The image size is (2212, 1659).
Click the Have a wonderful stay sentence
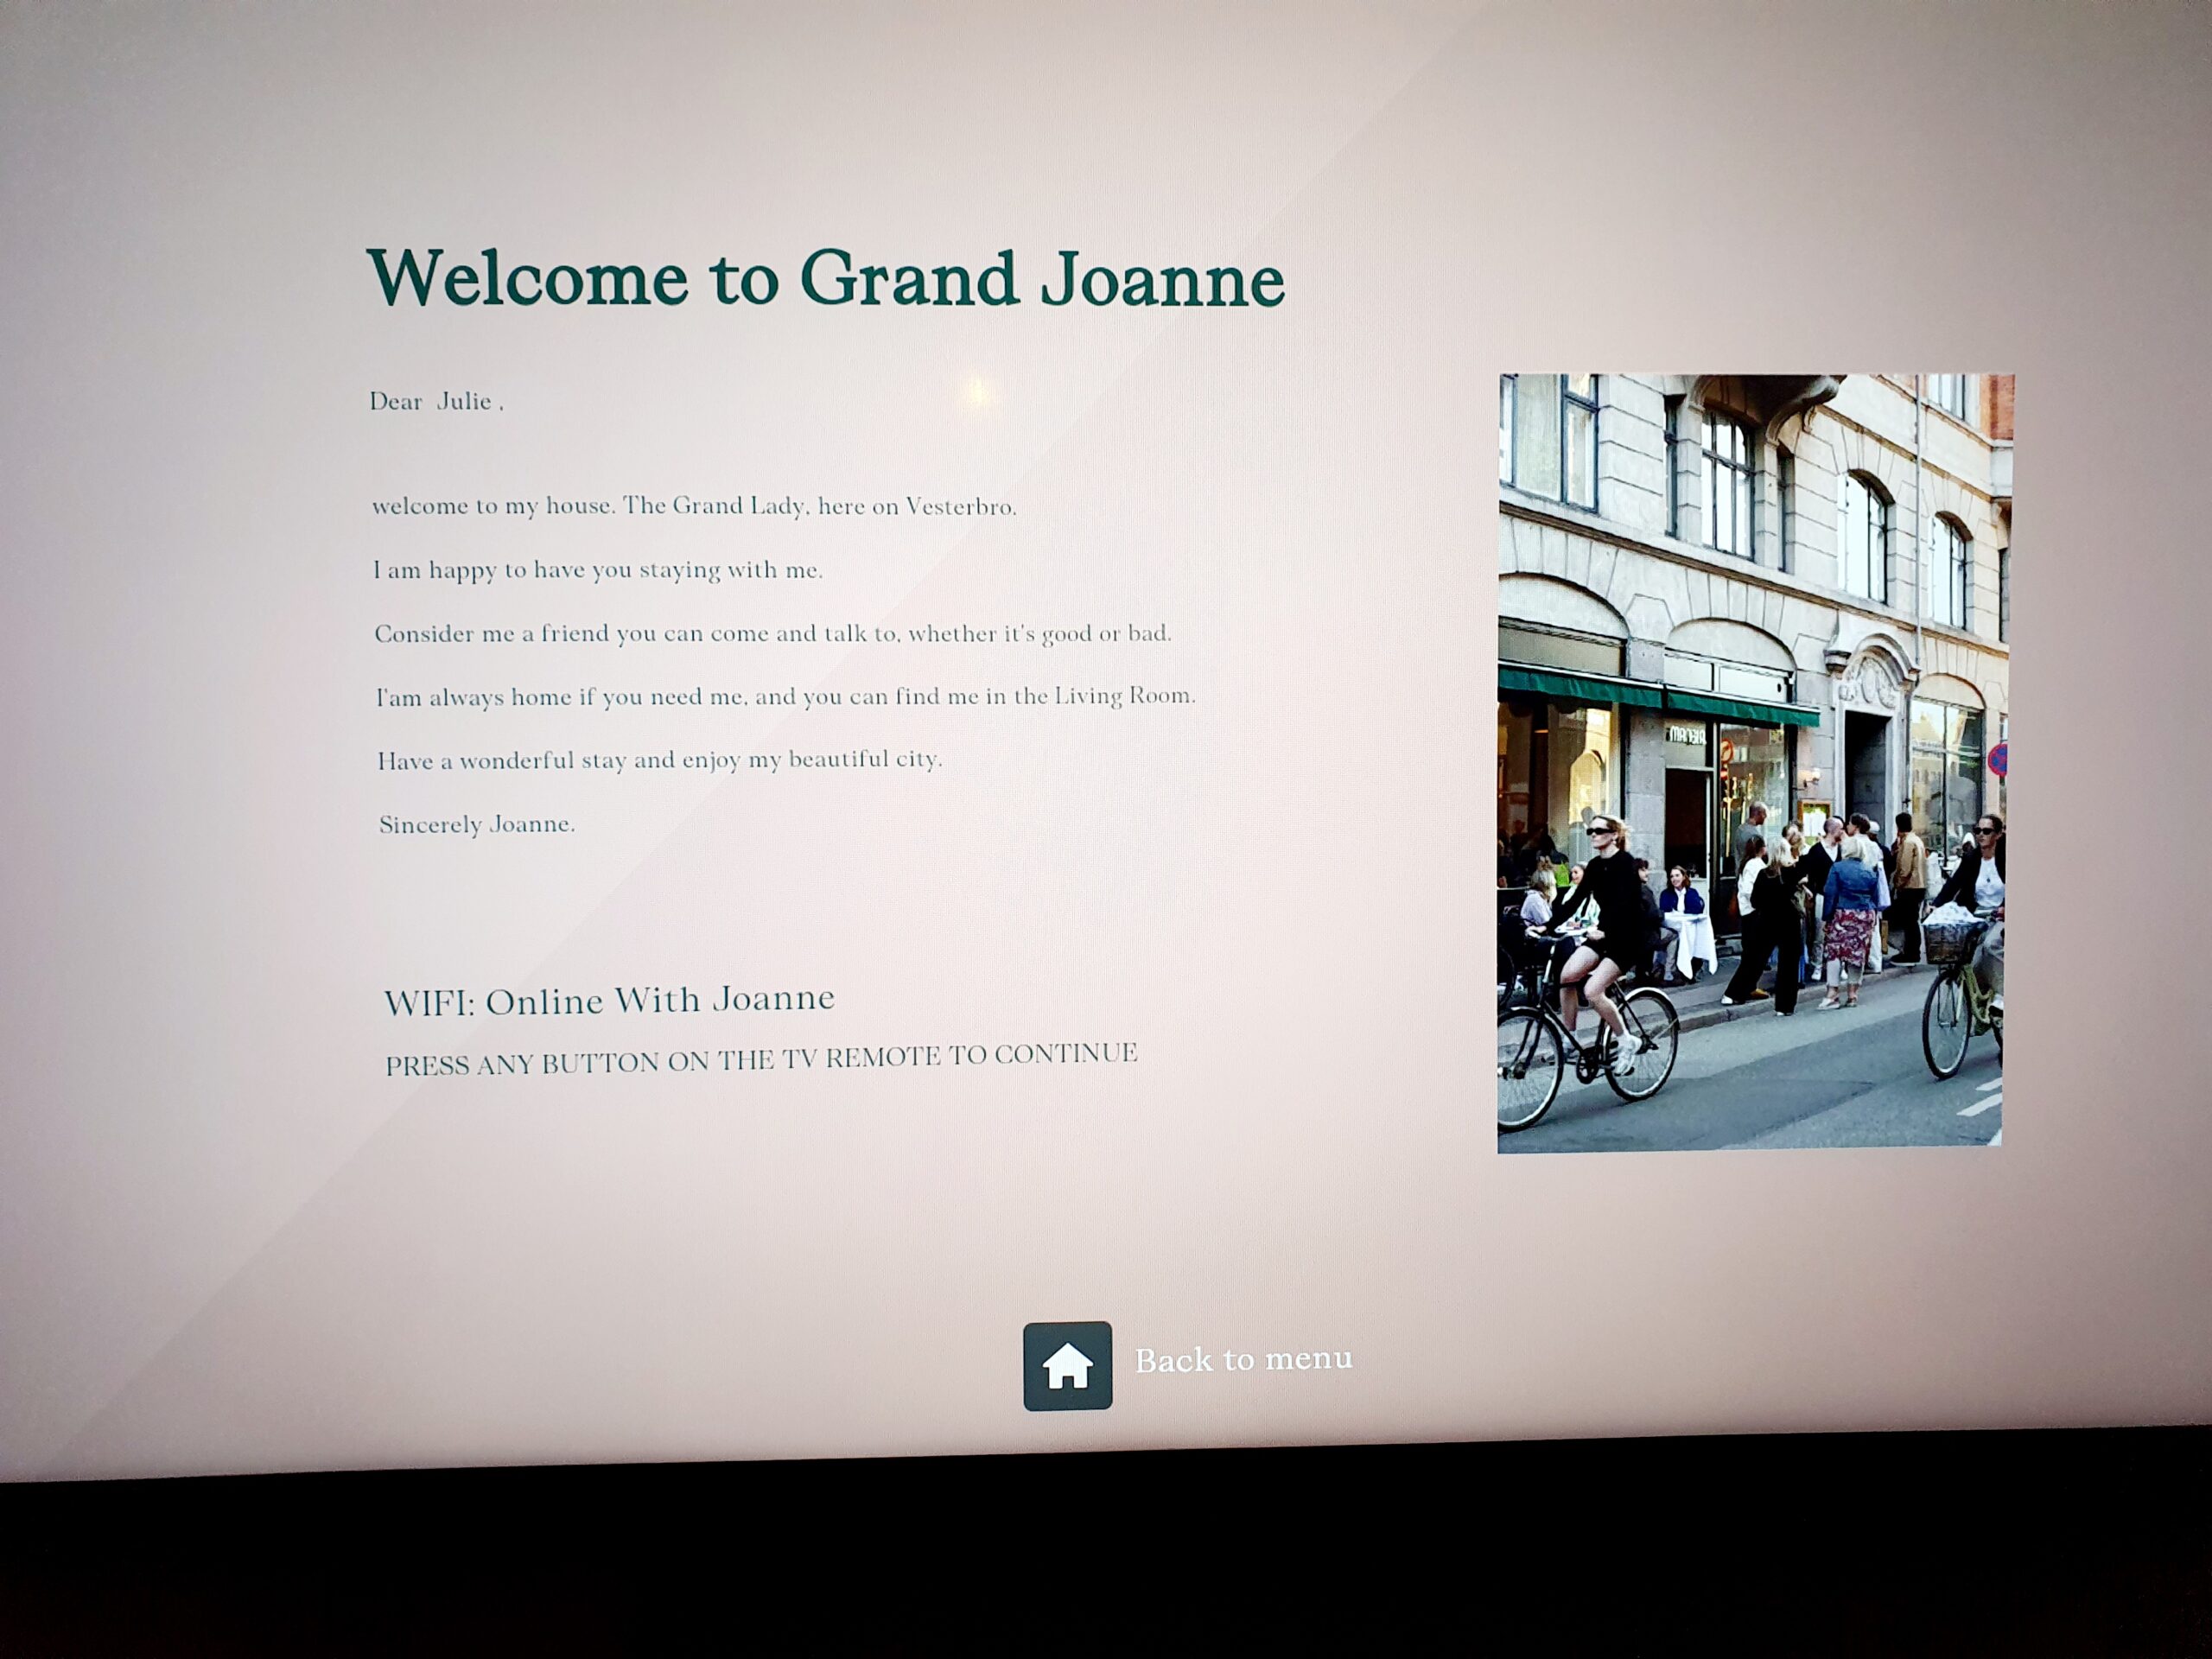click(x=660, y=760)
